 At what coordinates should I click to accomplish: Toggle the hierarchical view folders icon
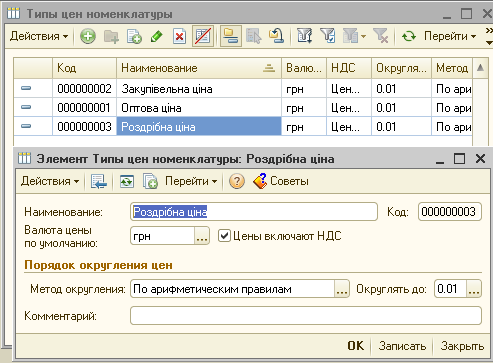point(231,36)
